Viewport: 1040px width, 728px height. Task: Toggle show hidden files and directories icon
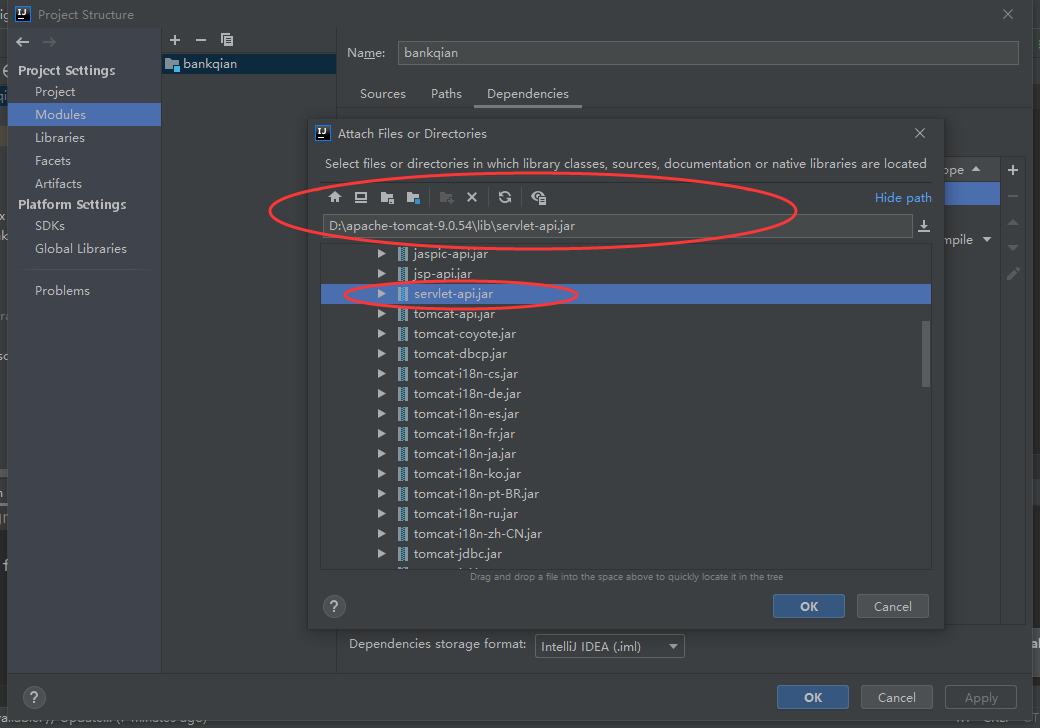coord(538,197)
